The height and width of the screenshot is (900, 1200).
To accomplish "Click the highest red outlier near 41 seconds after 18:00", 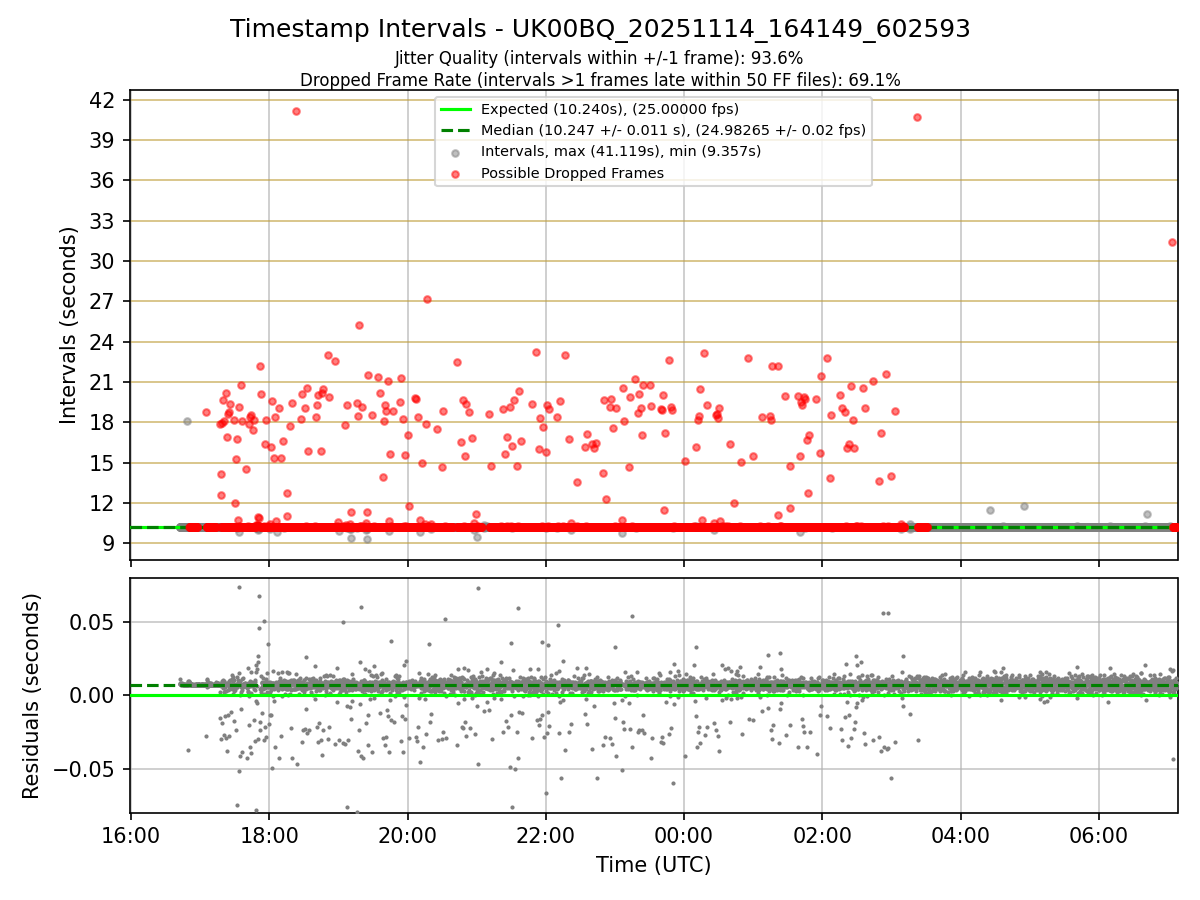I will [296, 111].
